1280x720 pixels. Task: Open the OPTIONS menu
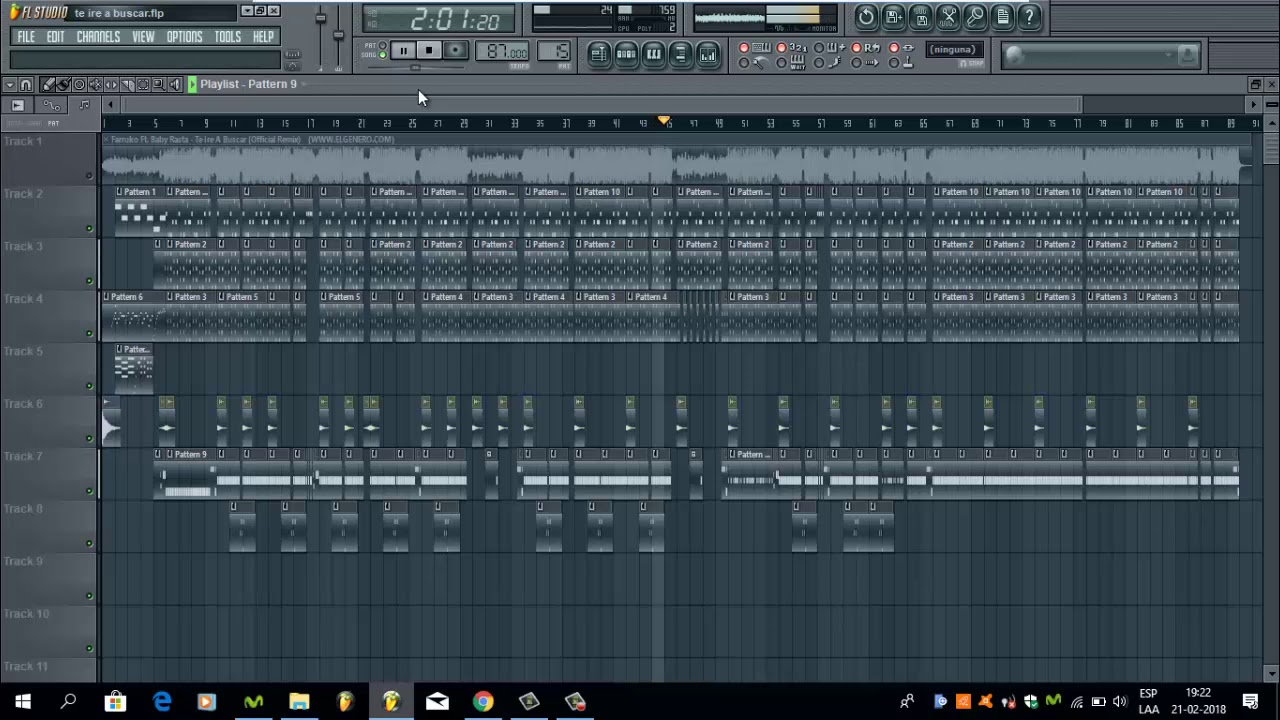click(184, 37)
